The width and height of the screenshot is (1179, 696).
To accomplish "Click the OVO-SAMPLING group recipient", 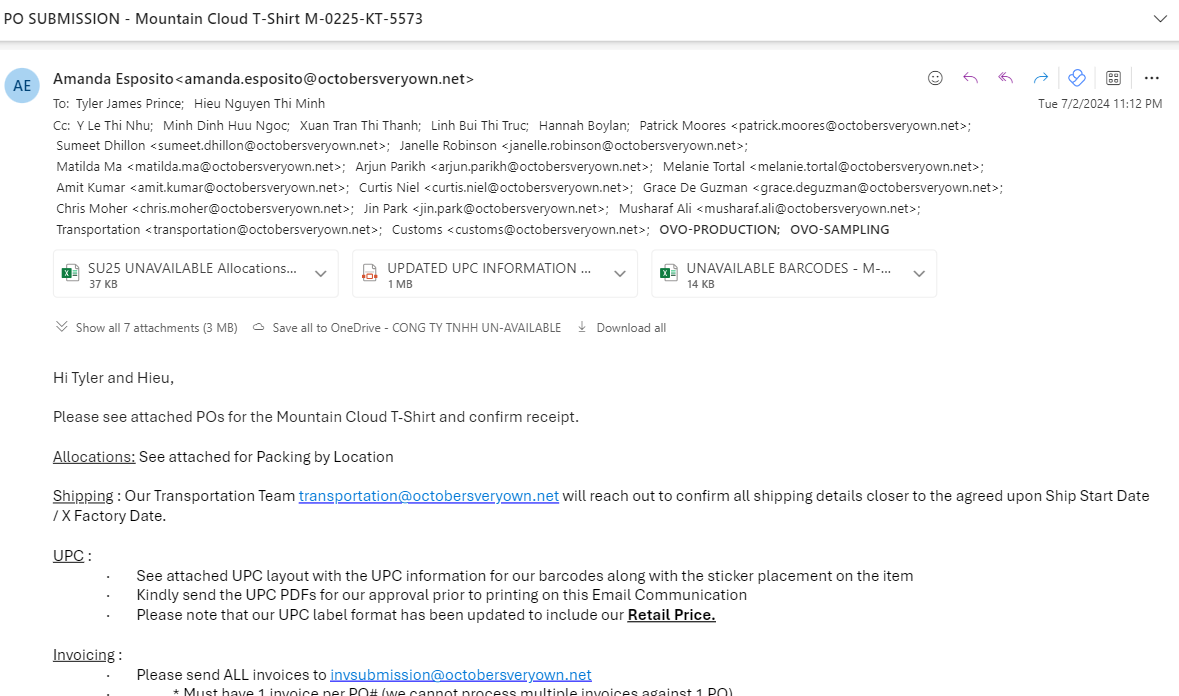I will [x=839, y=230].
